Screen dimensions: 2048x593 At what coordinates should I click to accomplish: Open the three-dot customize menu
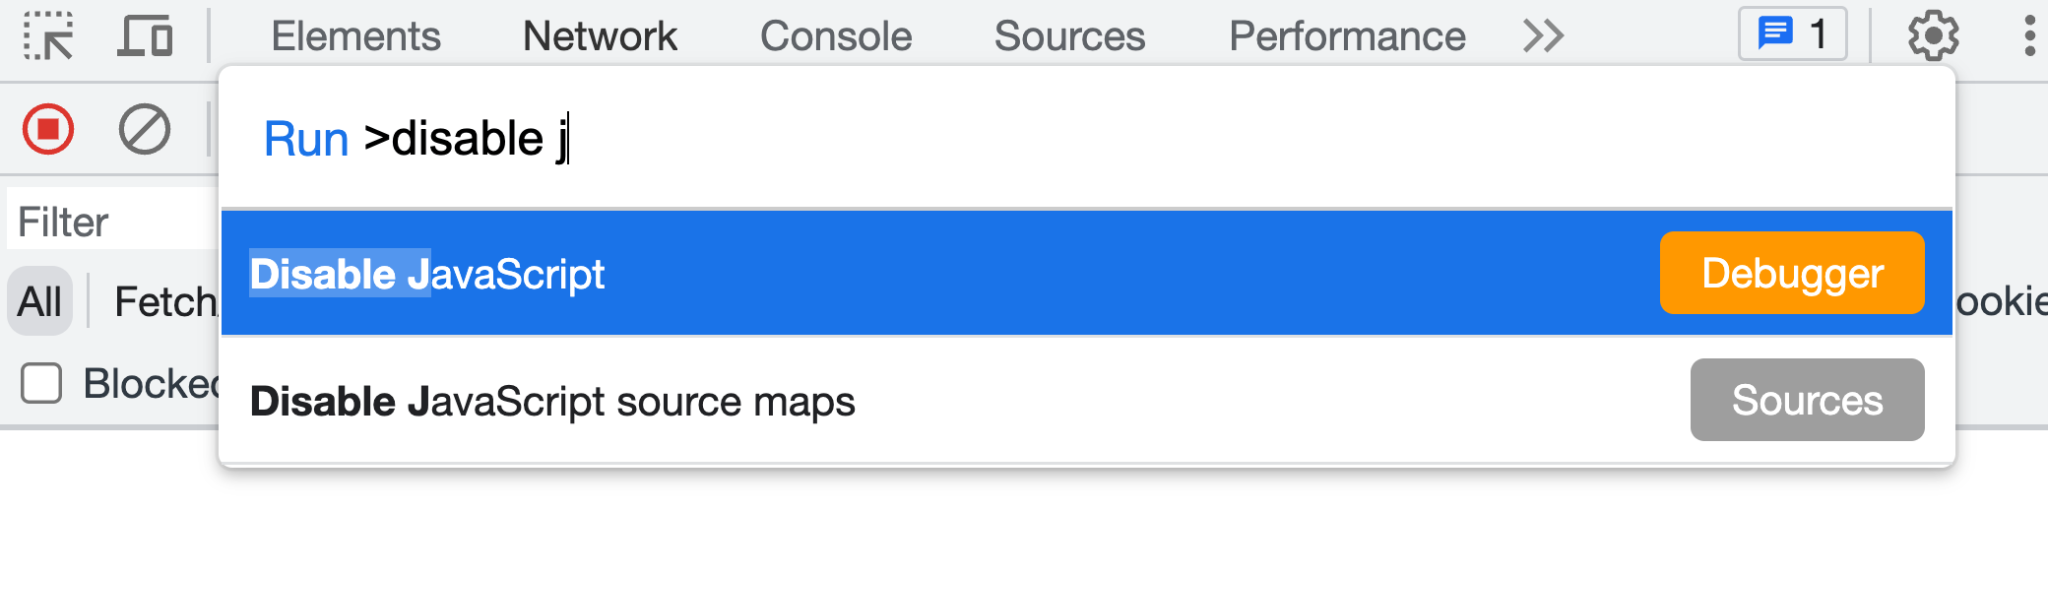(2028, 35)
